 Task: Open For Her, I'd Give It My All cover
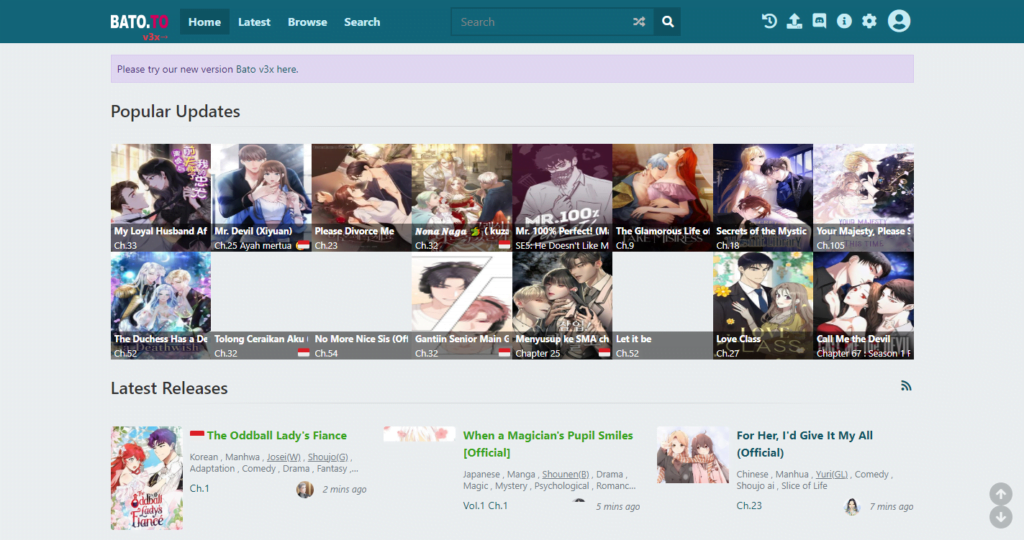pyautogui.click(x=693, y=454)
